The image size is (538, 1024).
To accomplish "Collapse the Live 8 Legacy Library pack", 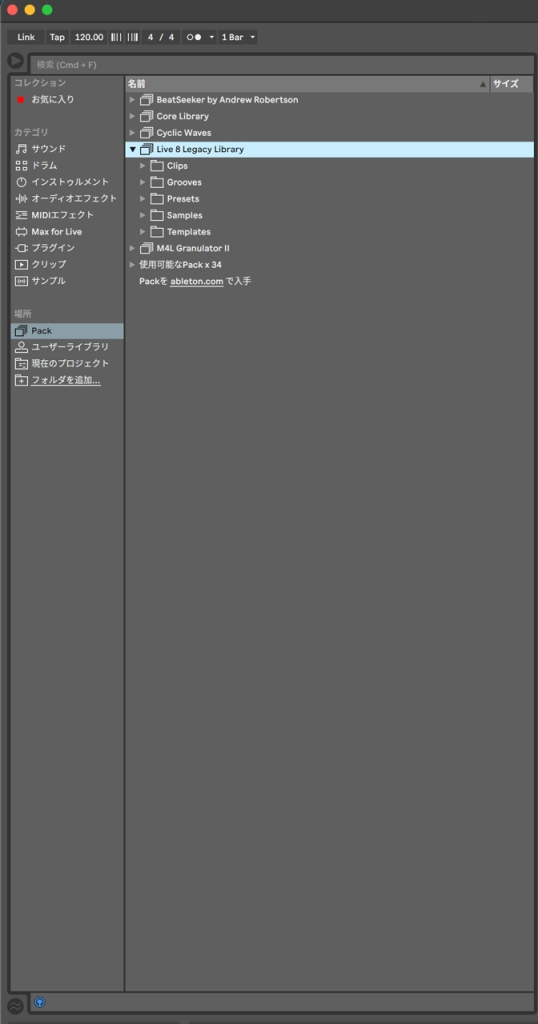I will click(133, 150).
